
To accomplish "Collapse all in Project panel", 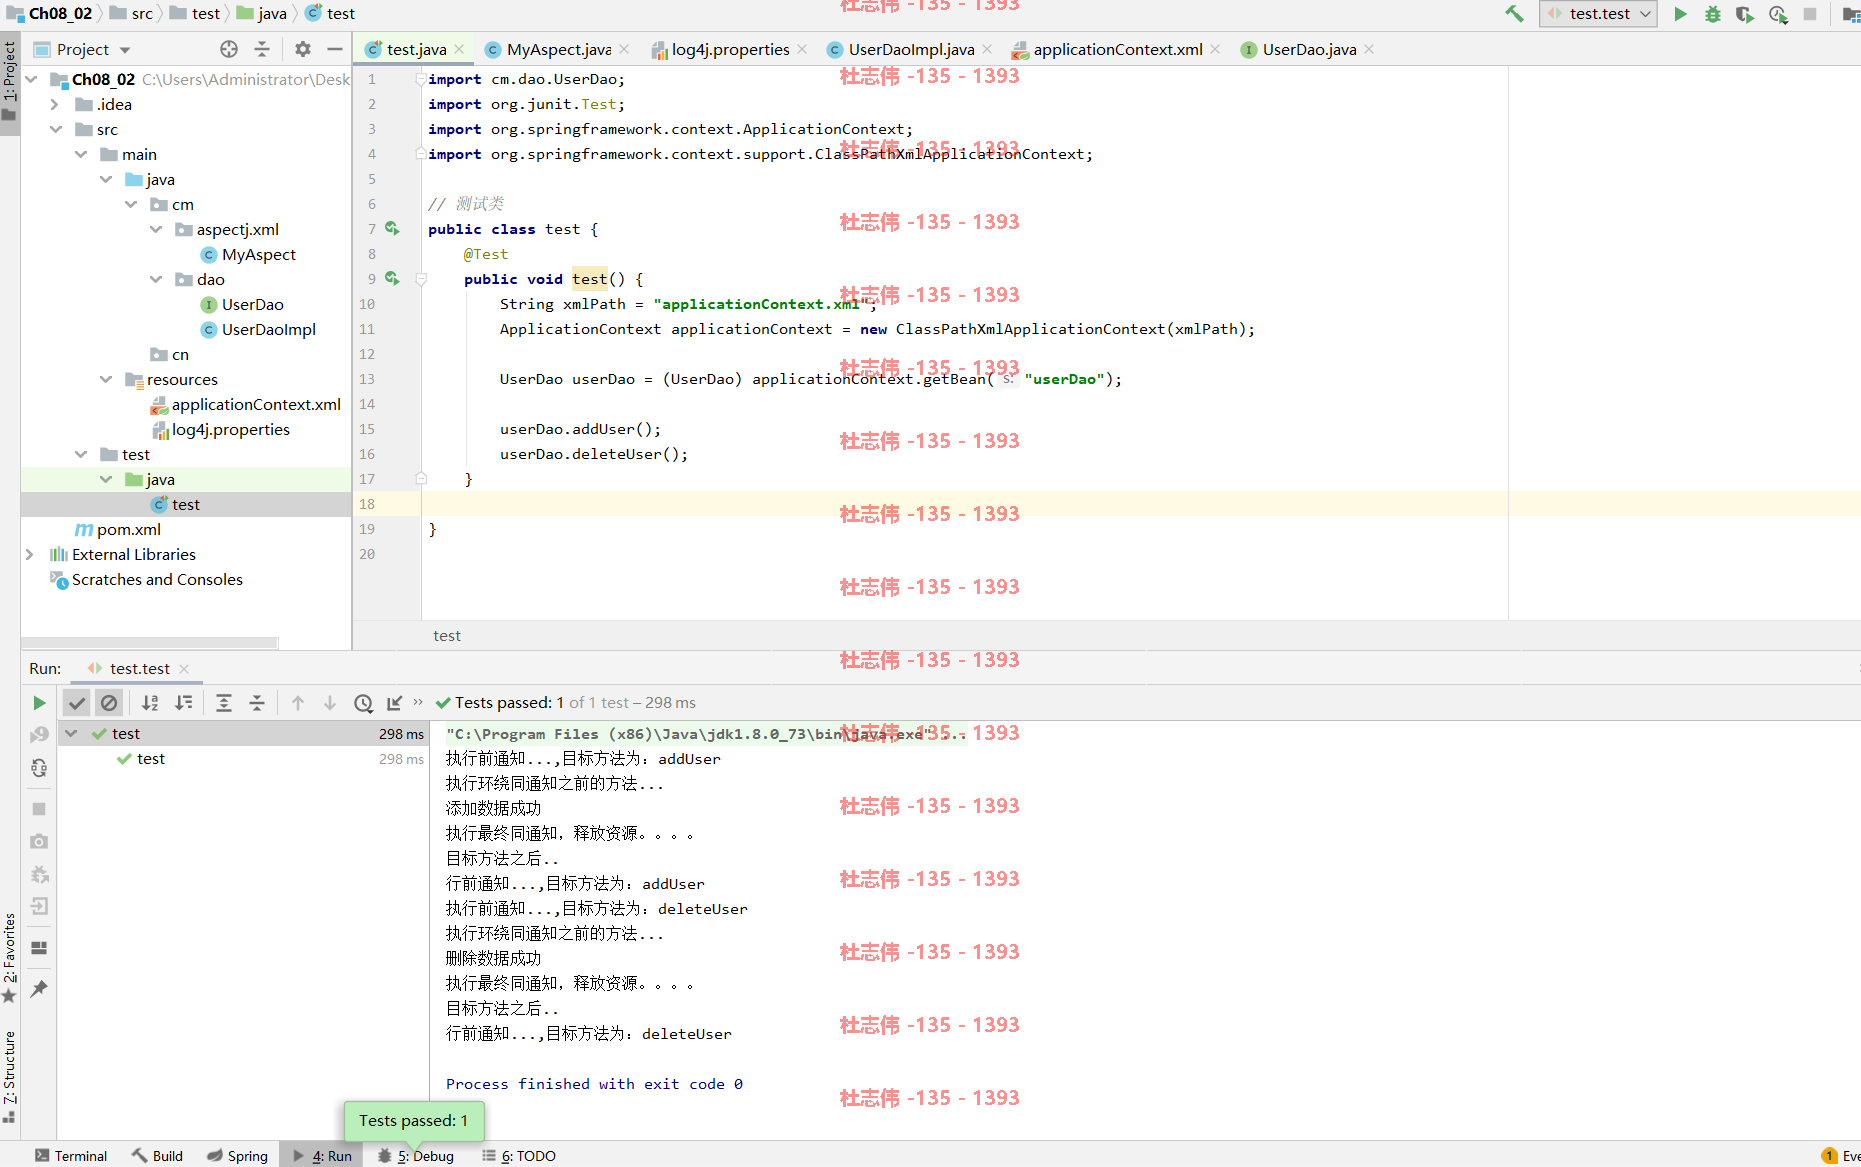I will click(262, 49).
